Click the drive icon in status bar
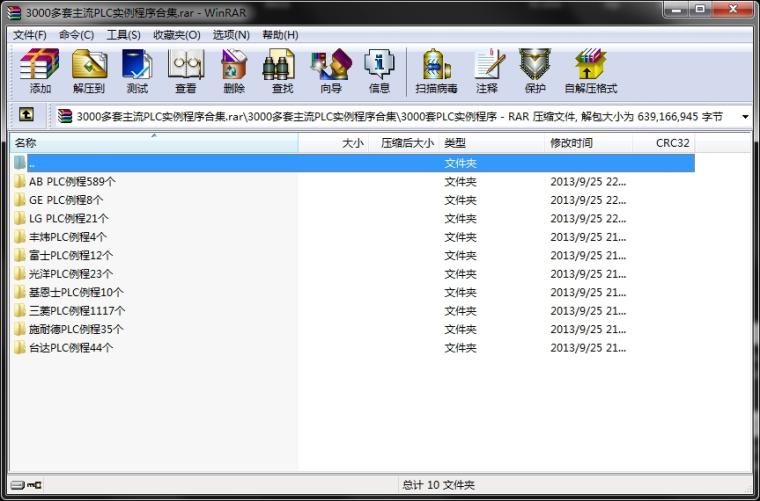Viewport: 760px width, 501px height. coord(18,484)
